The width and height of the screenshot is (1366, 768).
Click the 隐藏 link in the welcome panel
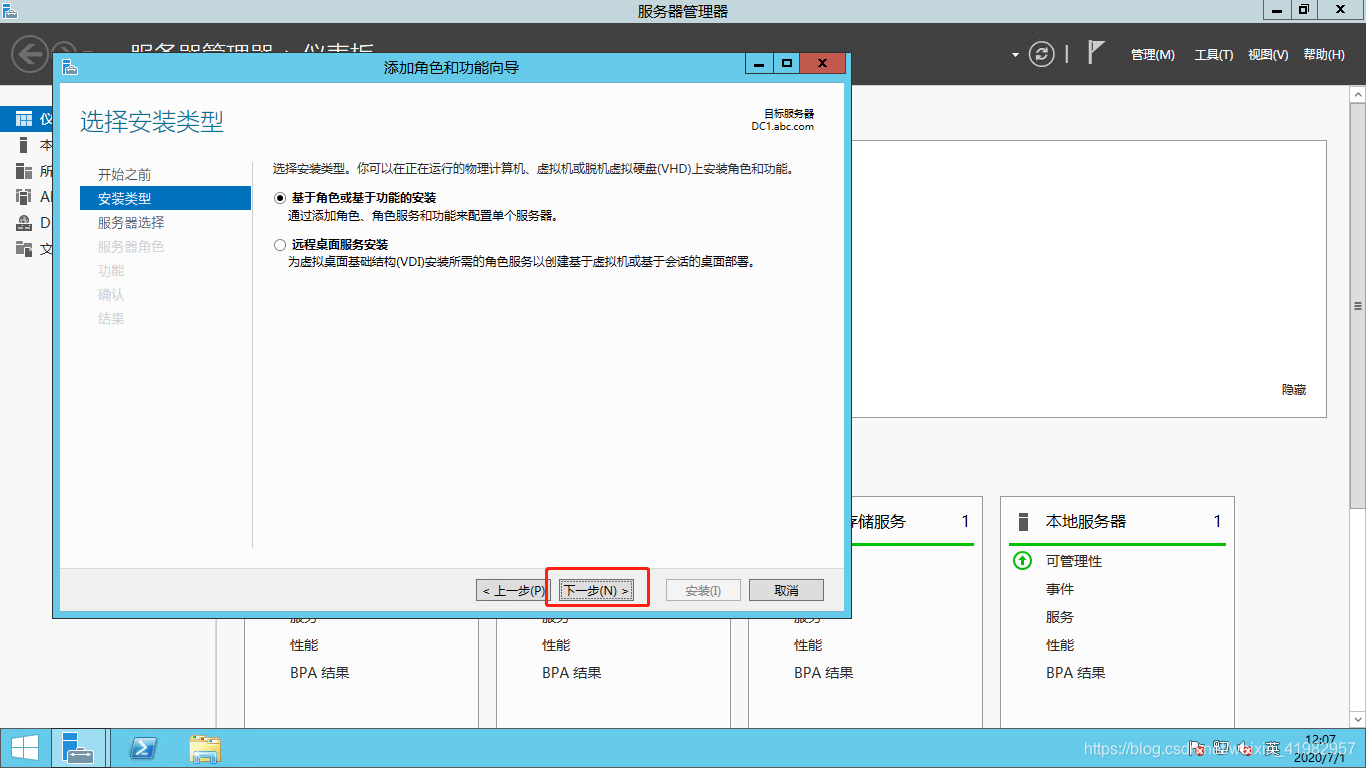pos(1294,390)
